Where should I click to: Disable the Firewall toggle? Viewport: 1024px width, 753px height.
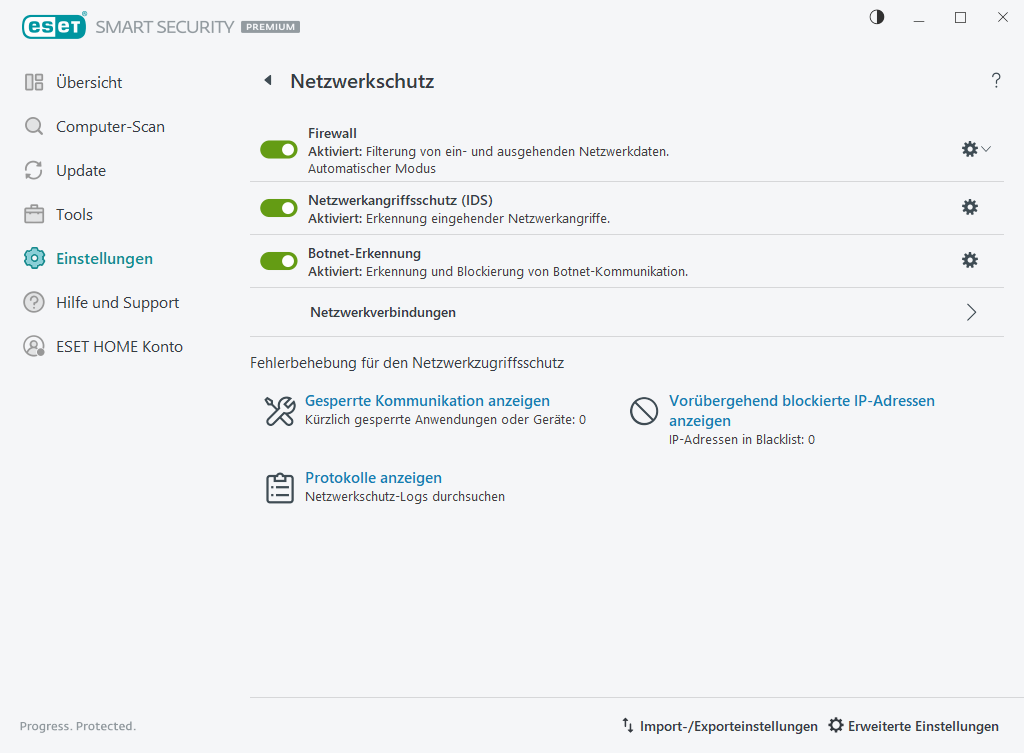279,150
